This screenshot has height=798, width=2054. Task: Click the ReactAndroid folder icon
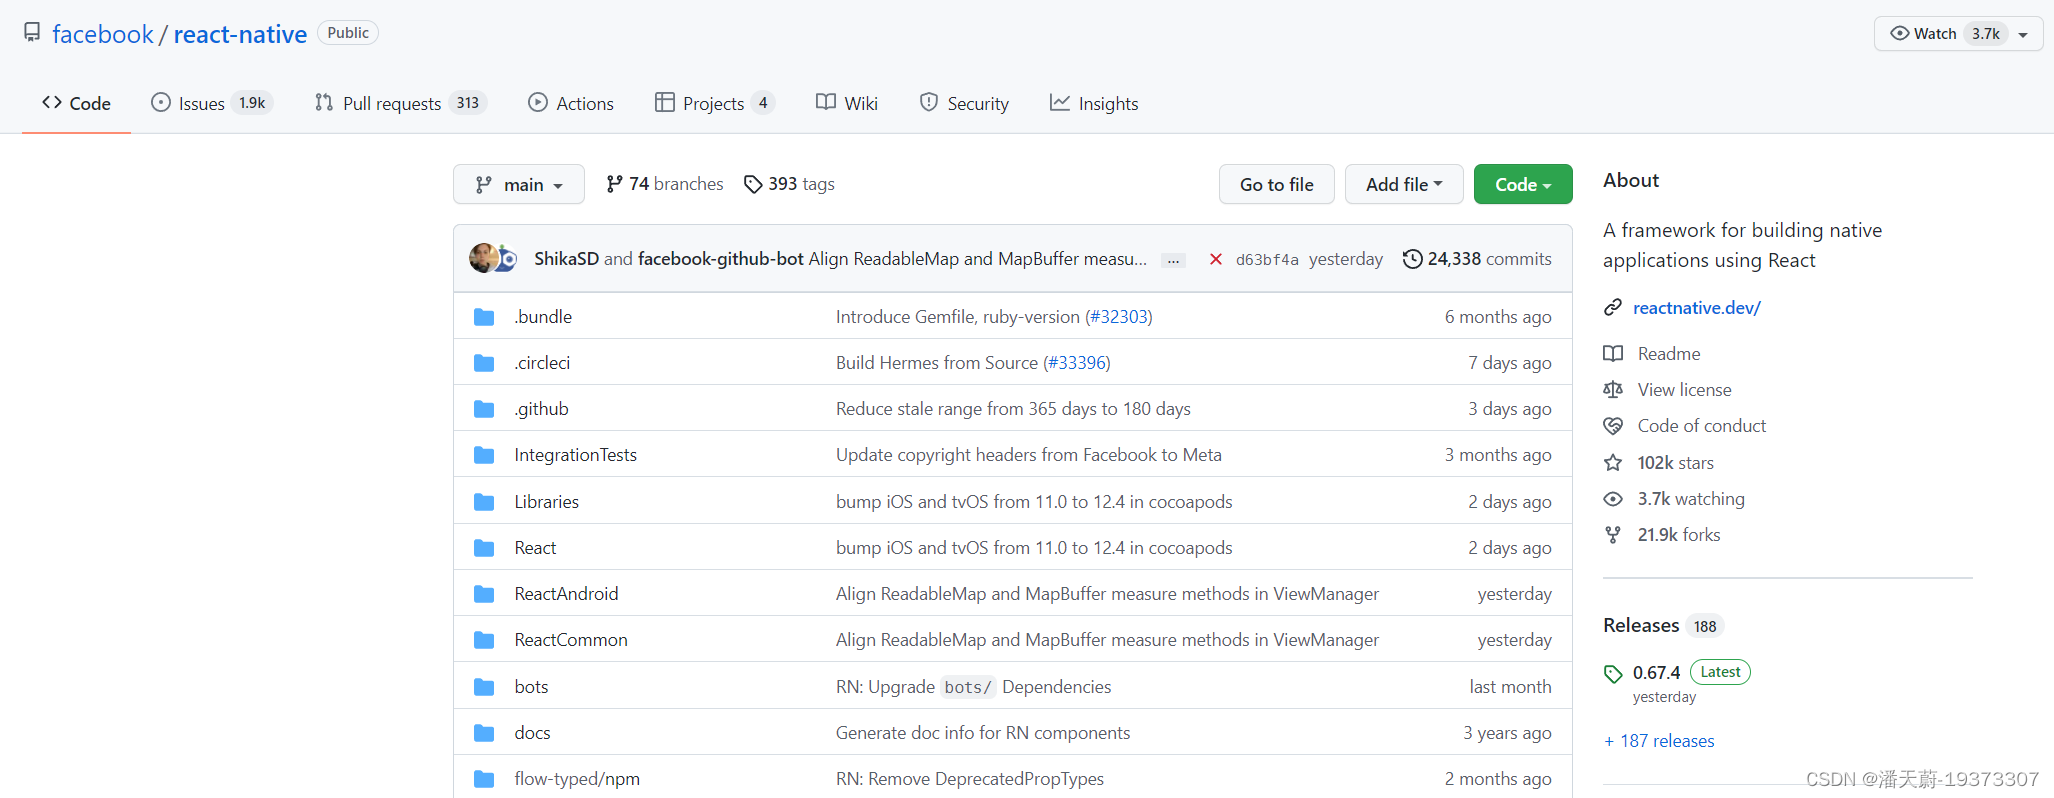[484, 594]
